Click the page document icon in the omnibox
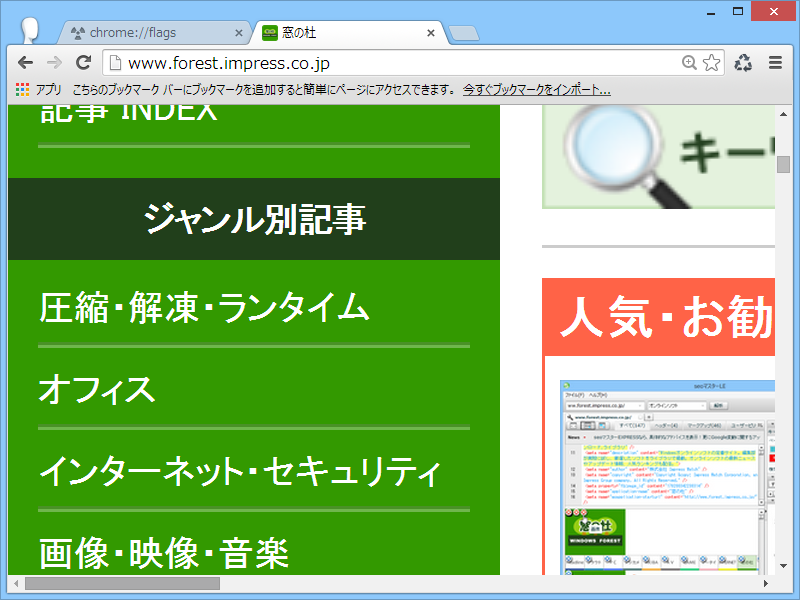 pyautogui.click(x=113, y=62)
